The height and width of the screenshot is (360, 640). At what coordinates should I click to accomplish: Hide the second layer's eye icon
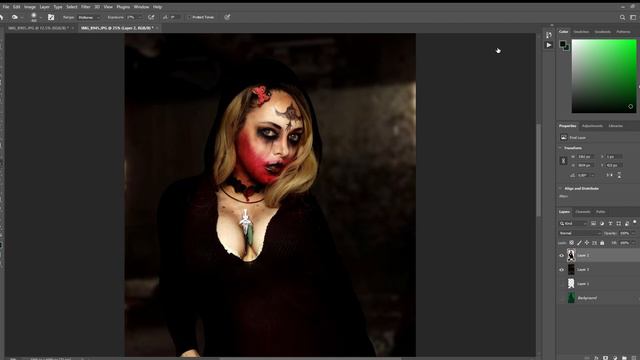click(x=562, y=269)
